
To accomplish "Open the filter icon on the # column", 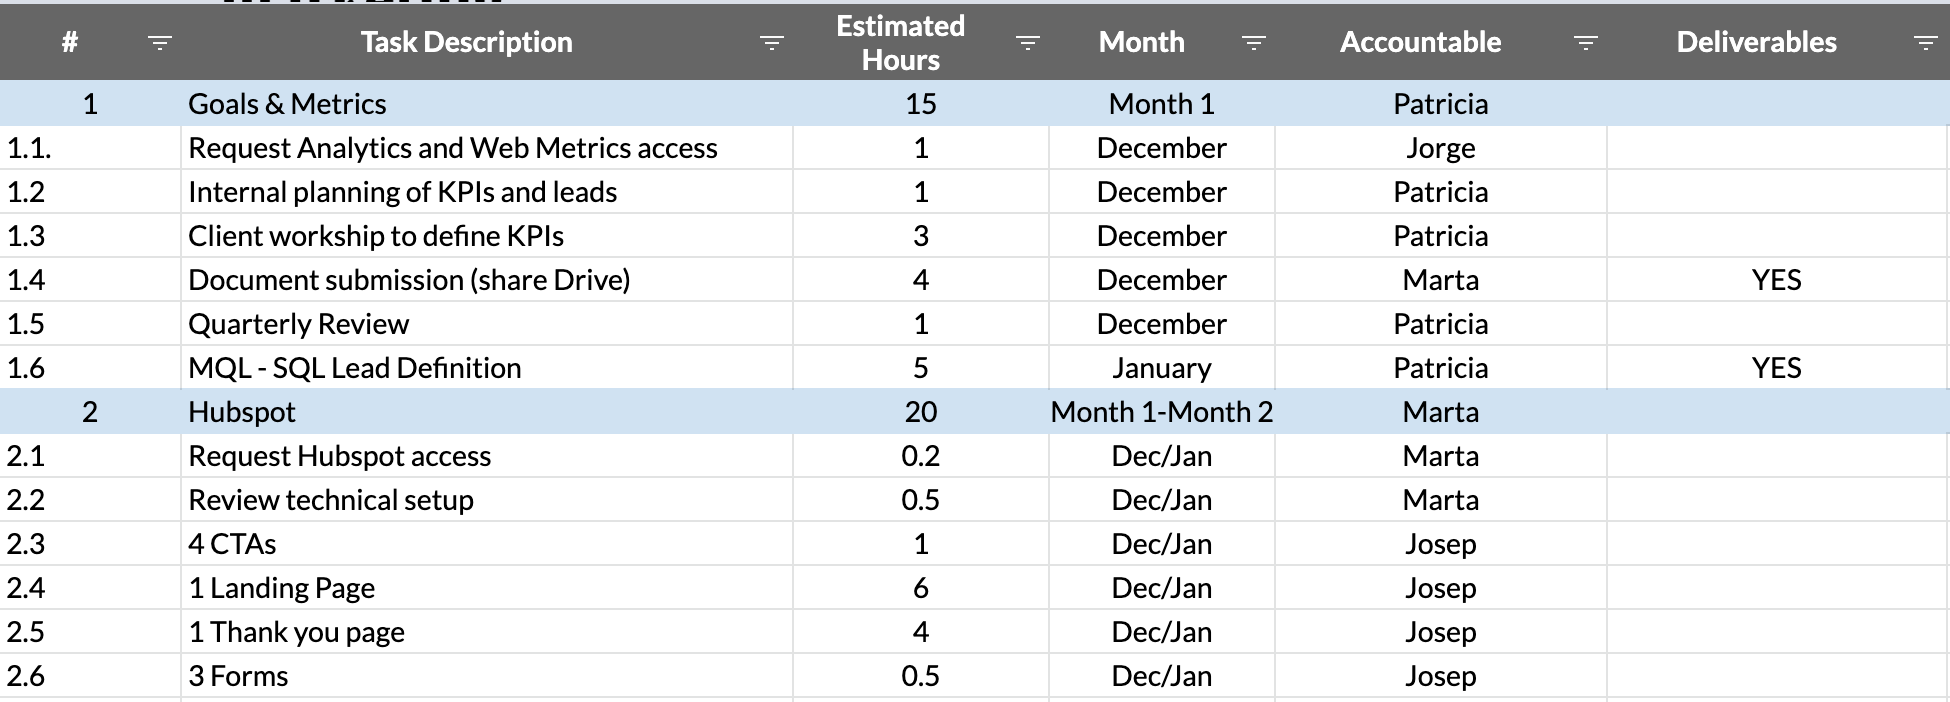I will pyautogui.click(x=158, y=43).
